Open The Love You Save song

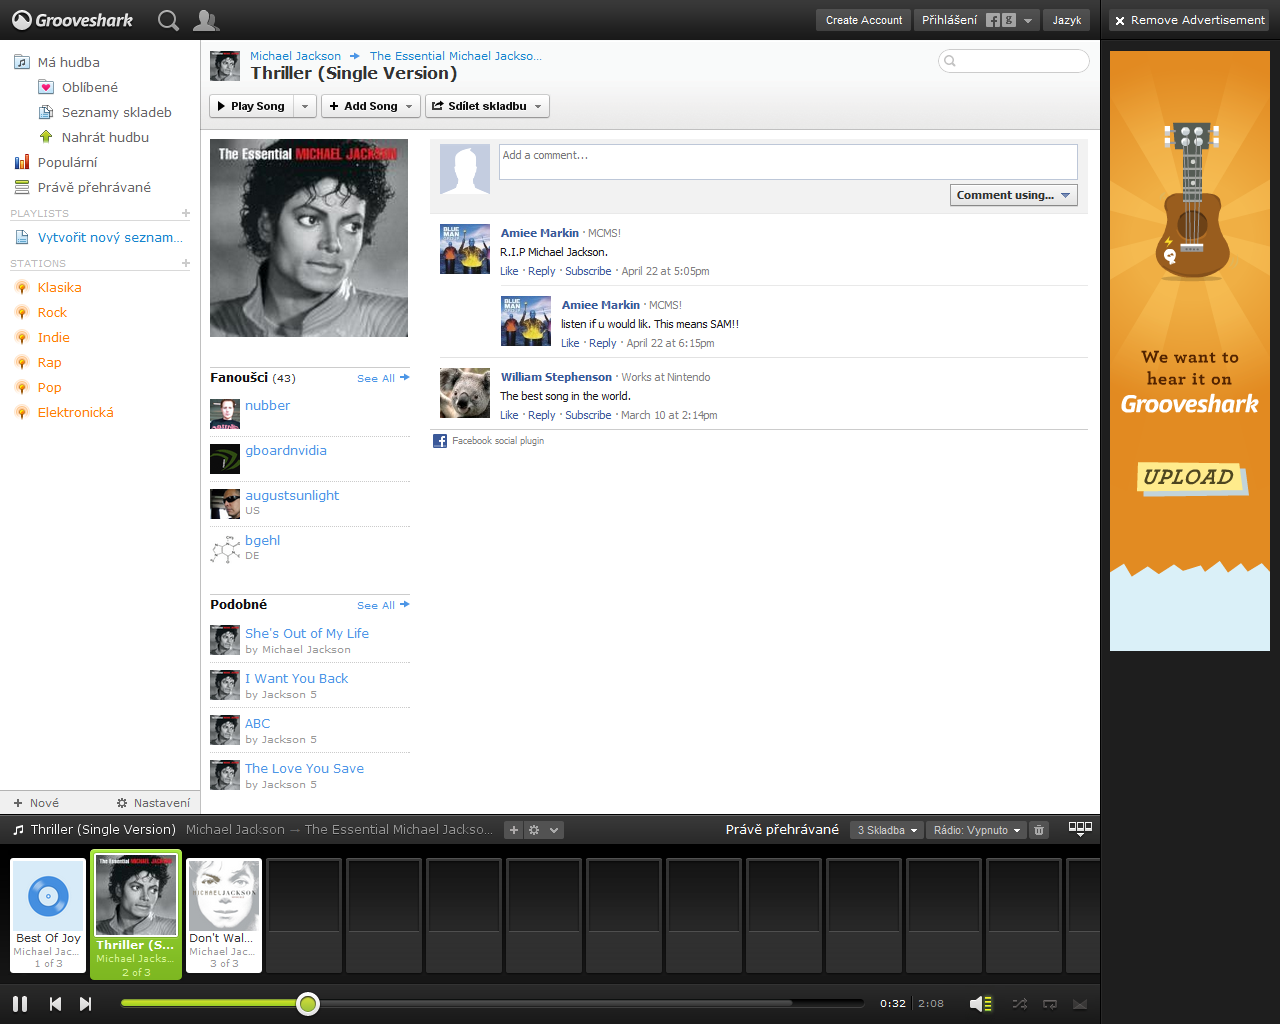point(304,768)
